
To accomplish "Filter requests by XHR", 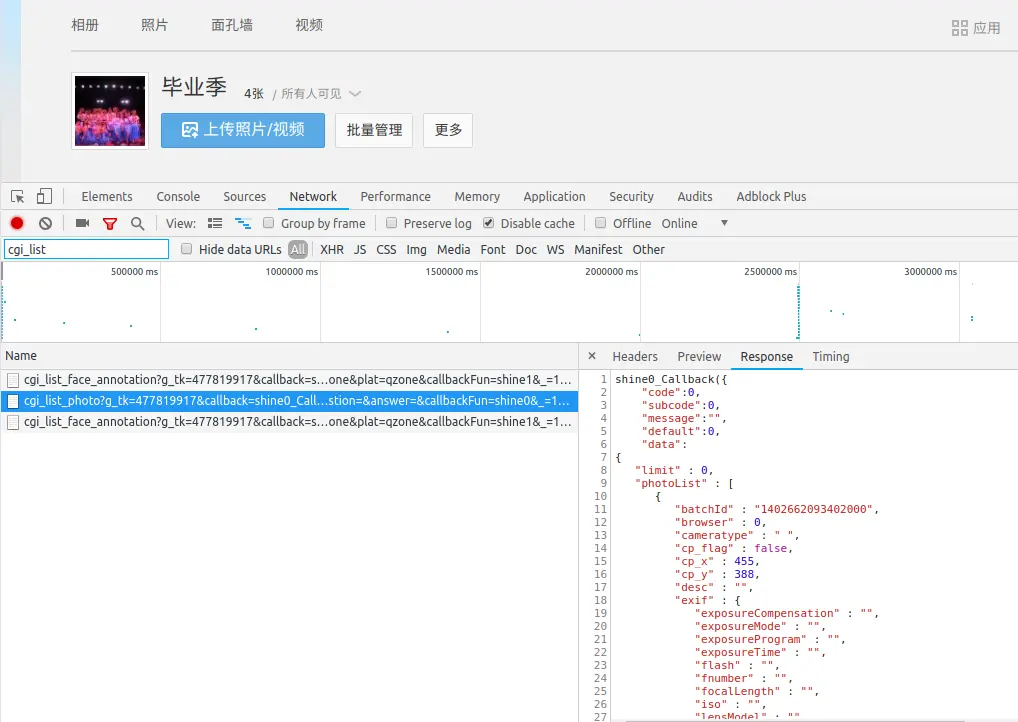I will point(332,249).
